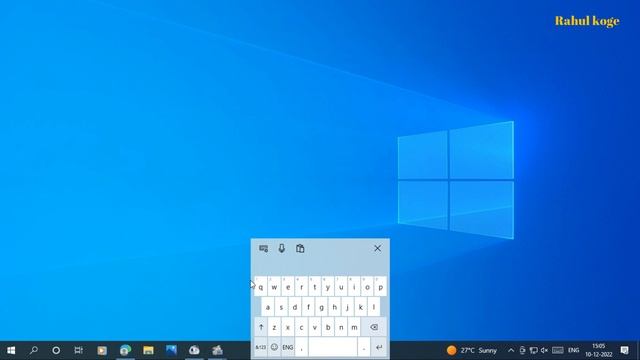Hit the Enter return key icon
The image size is (640, 360).
(379, 347)
